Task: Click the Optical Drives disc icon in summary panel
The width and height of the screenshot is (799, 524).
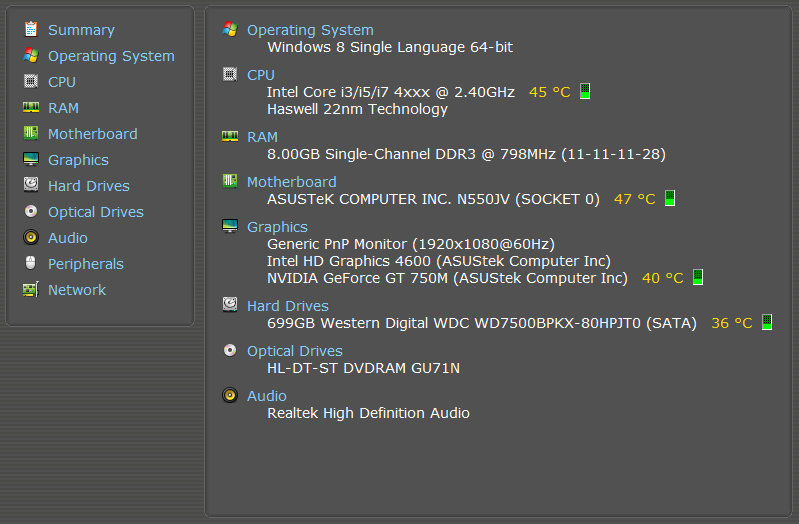Action: (x=230, y=350)
